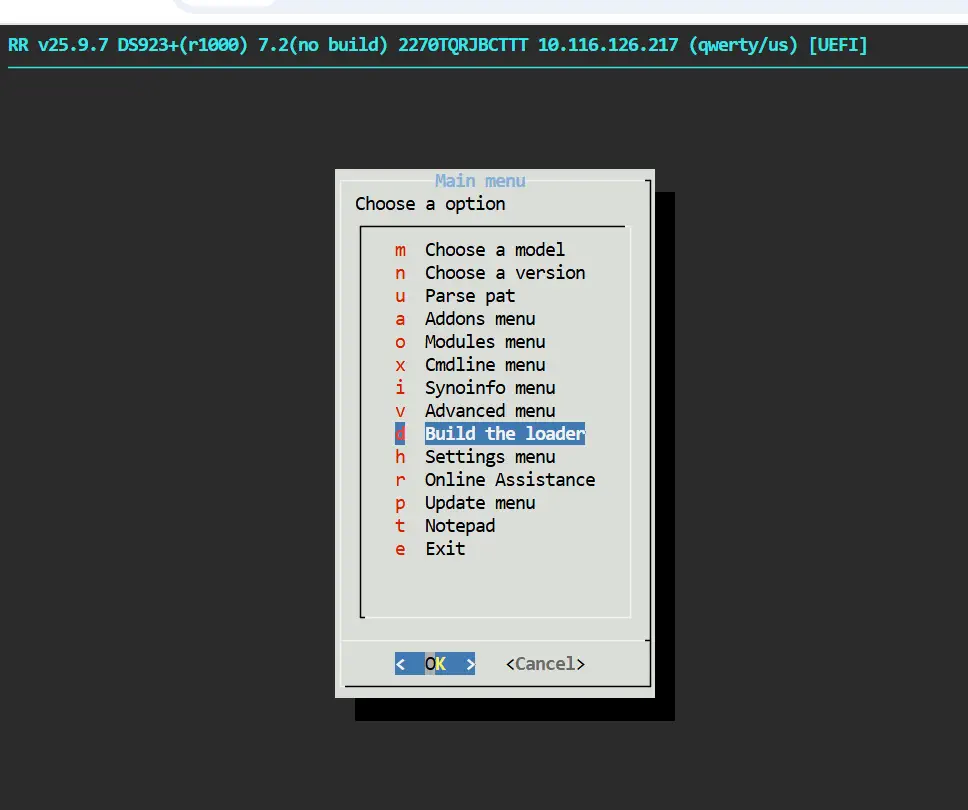This screenshot has width=968, height=810.
Task: Open the Synoinfo menu
Action: tap(489, 388)
